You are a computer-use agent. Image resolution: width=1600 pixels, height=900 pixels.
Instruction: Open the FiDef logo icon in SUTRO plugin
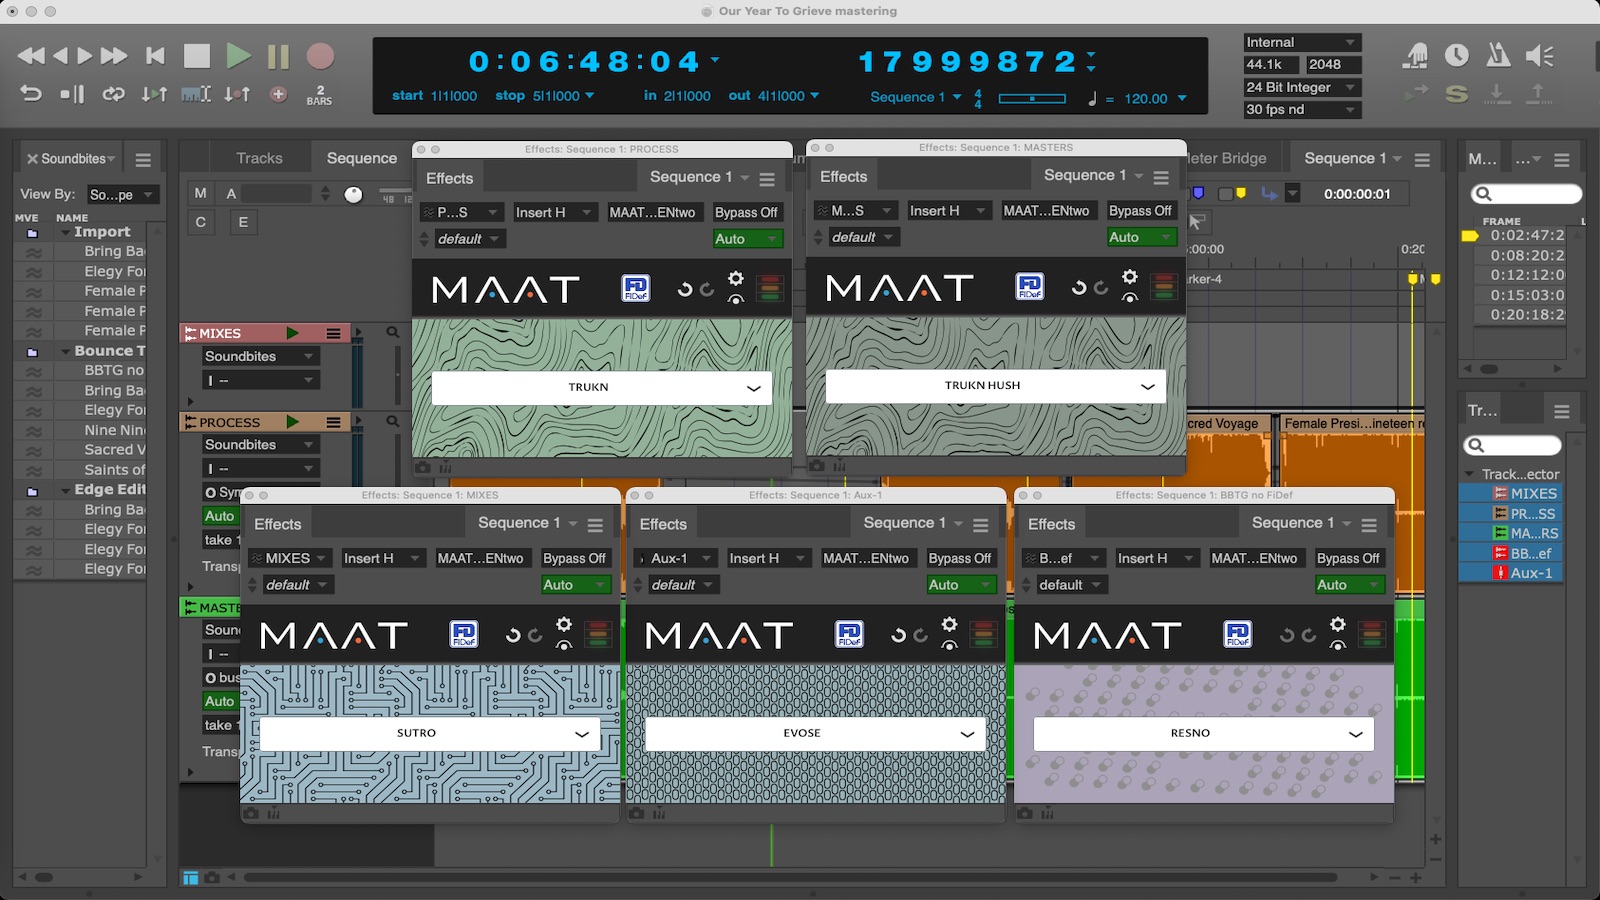coord(466,634)
